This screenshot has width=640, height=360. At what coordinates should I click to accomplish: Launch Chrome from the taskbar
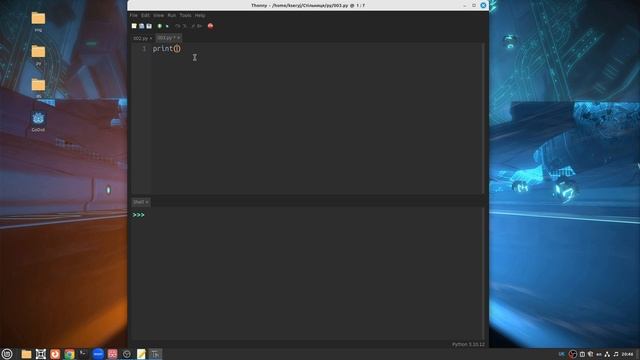(x=69, y=354)
